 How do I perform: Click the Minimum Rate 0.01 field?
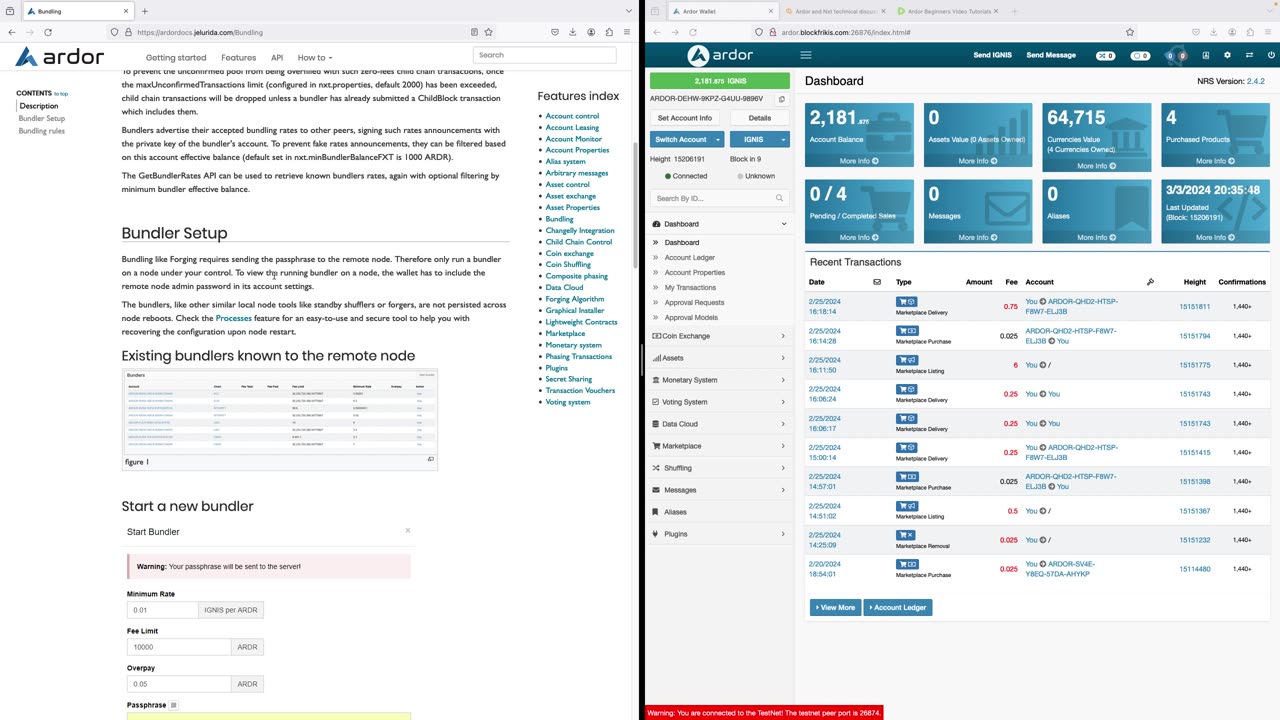(162, 610)
